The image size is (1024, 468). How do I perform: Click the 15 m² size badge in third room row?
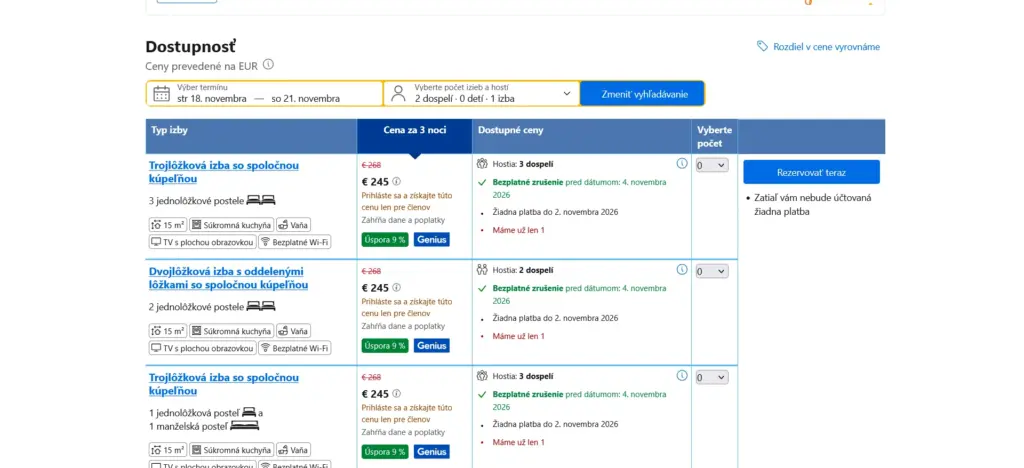[x=168, y=450]
